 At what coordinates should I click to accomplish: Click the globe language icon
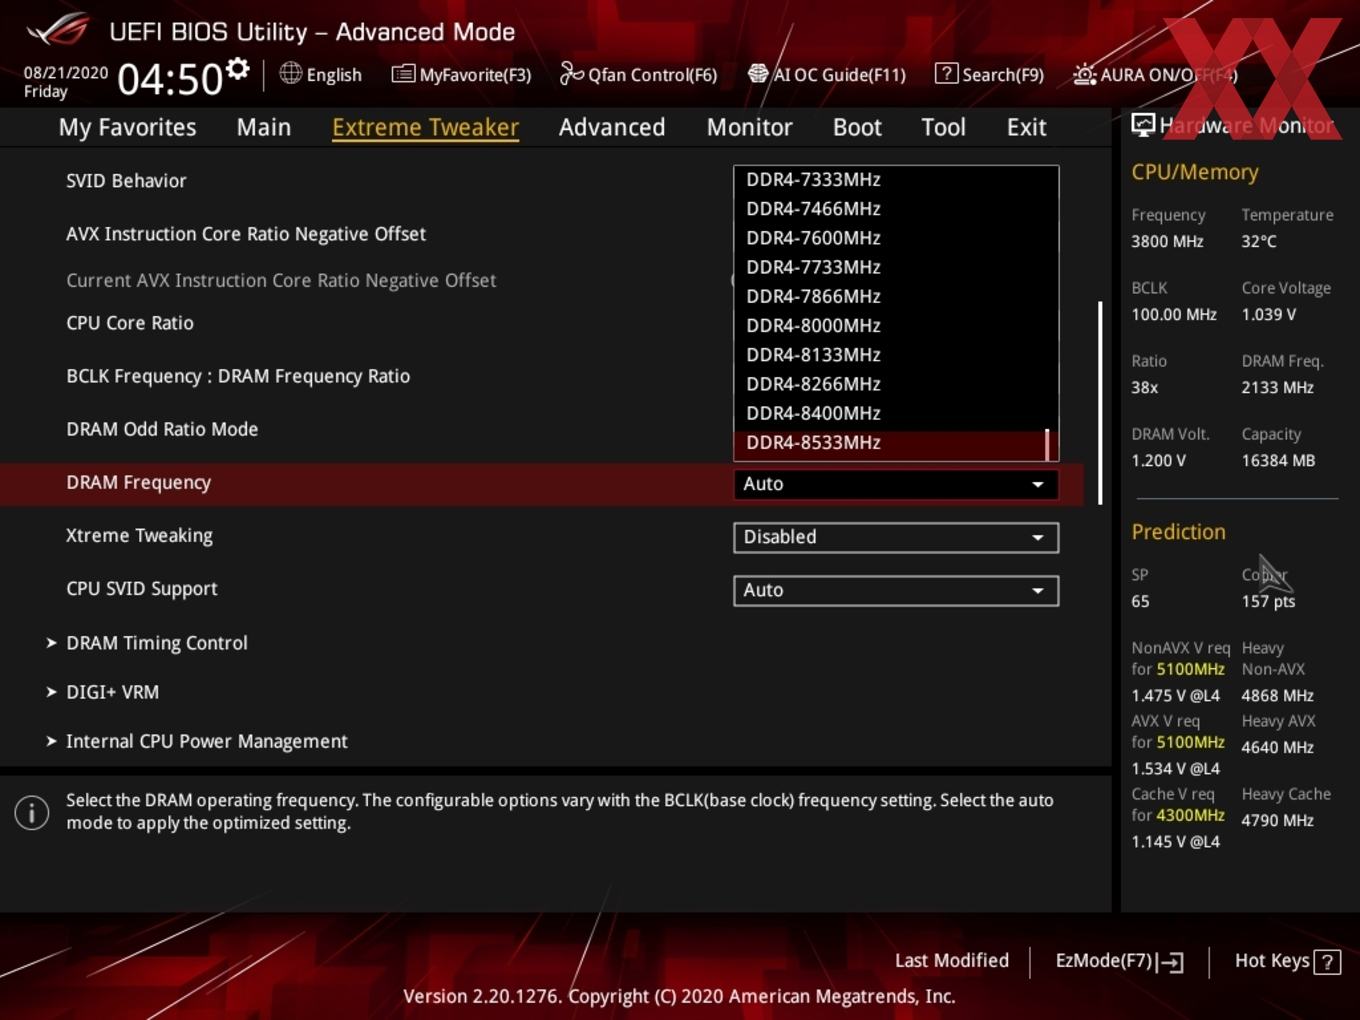click(x=290, y=73)
